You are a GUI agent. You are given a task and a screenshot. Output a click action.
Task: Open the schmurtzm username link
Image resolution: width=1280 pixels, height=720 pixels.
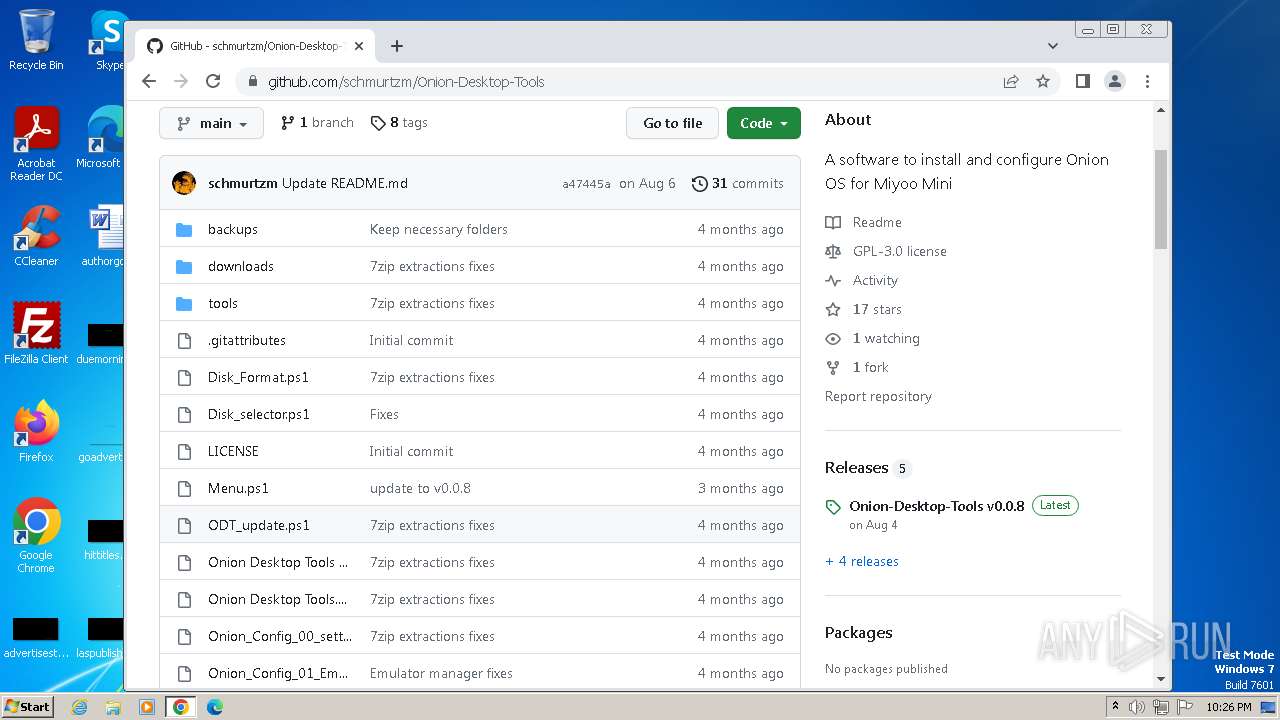click(243, 183)
